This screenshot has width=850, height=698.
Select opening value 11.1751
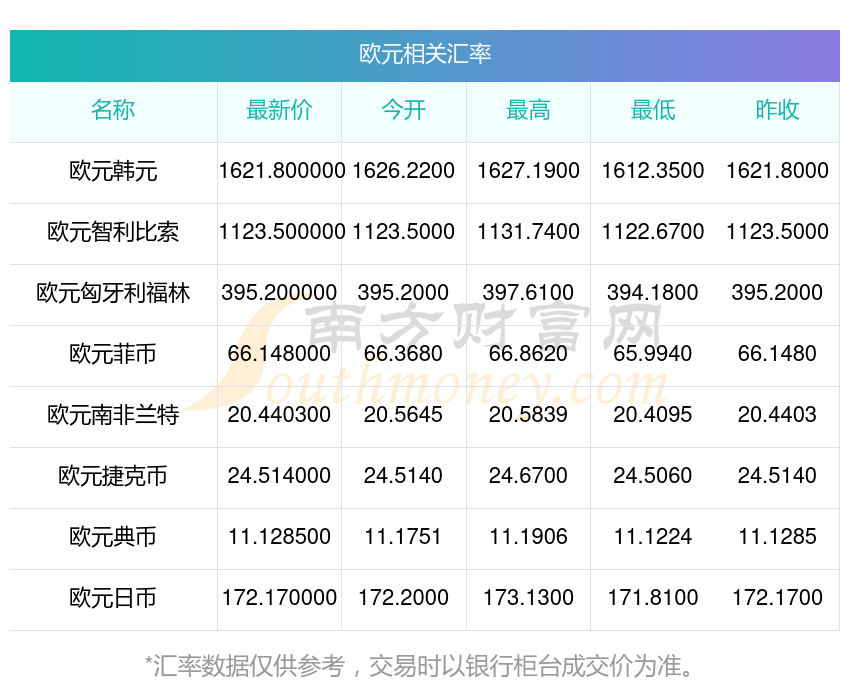(x=404, y=537)
